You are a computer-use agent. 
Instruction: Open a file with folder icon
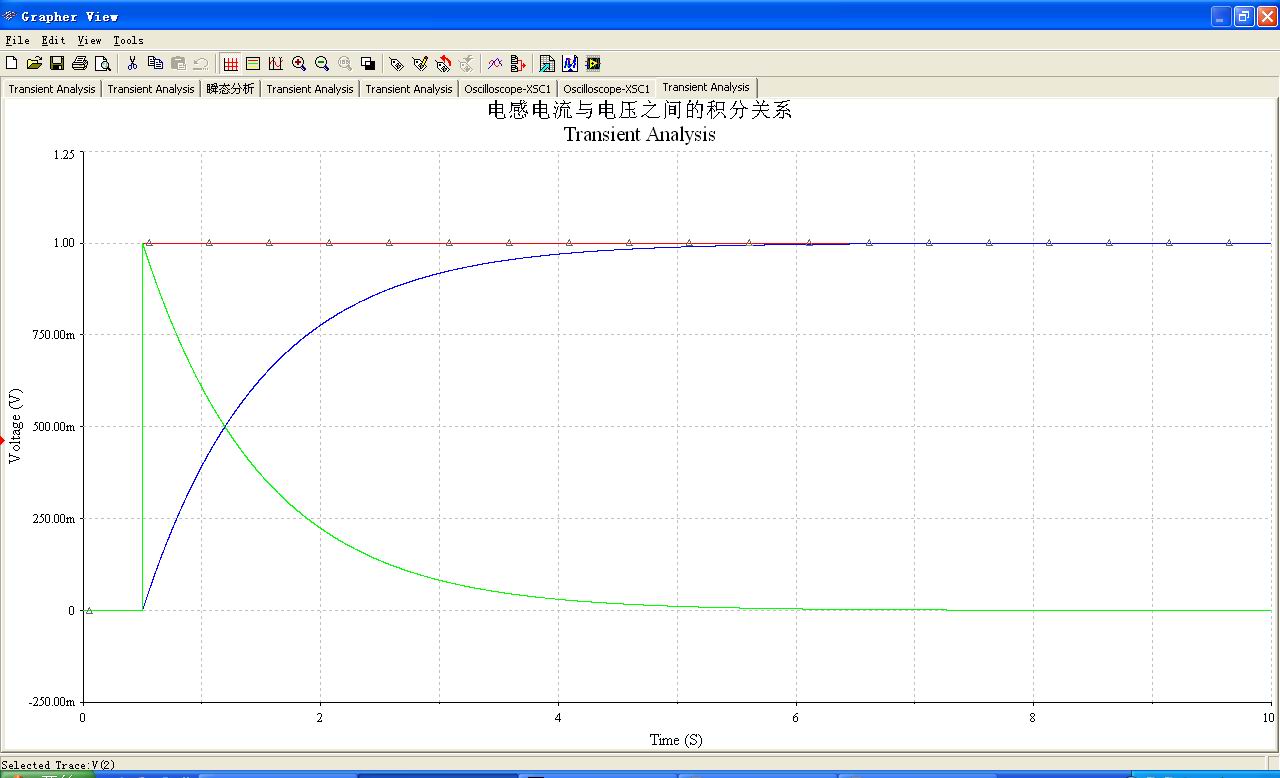34,64
